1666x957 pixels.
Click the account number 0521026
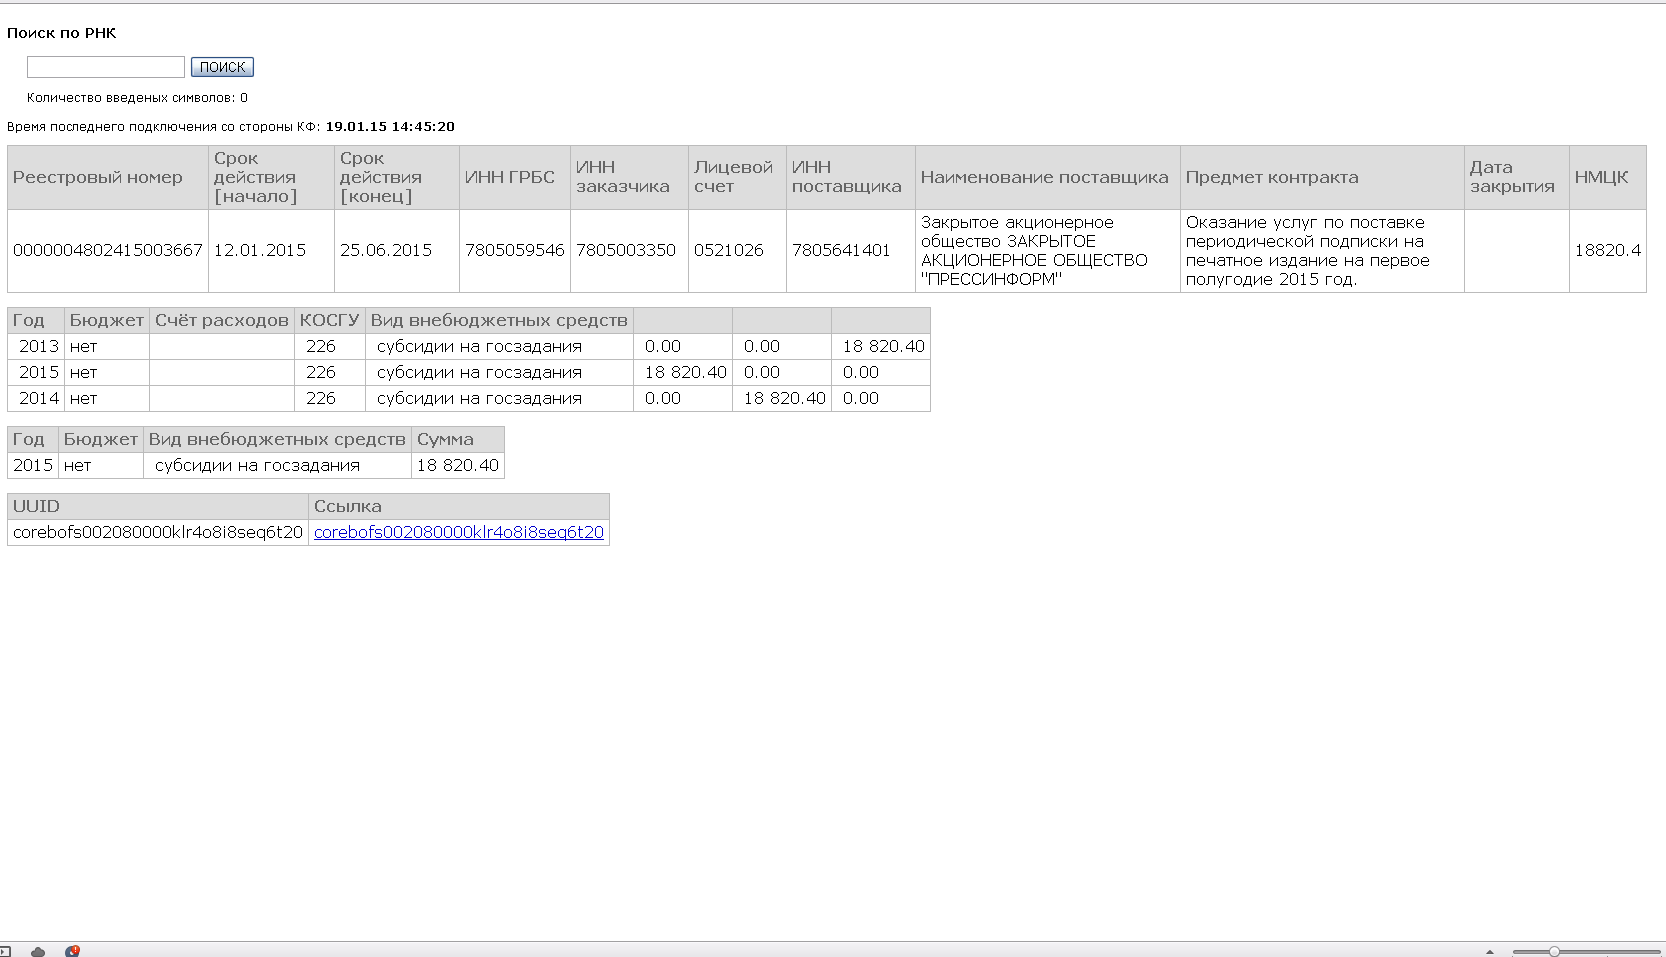729,250
